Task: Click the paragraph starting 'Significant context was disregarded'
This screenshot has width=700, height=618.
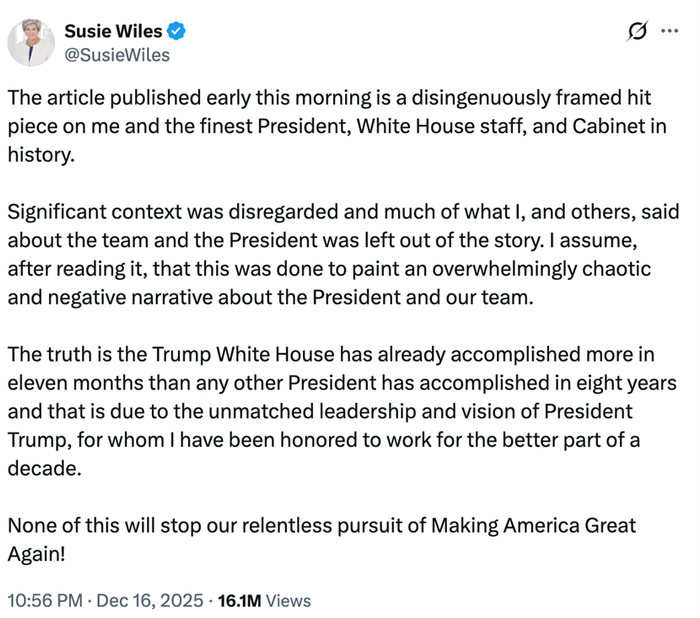Action: pos(340,255)
